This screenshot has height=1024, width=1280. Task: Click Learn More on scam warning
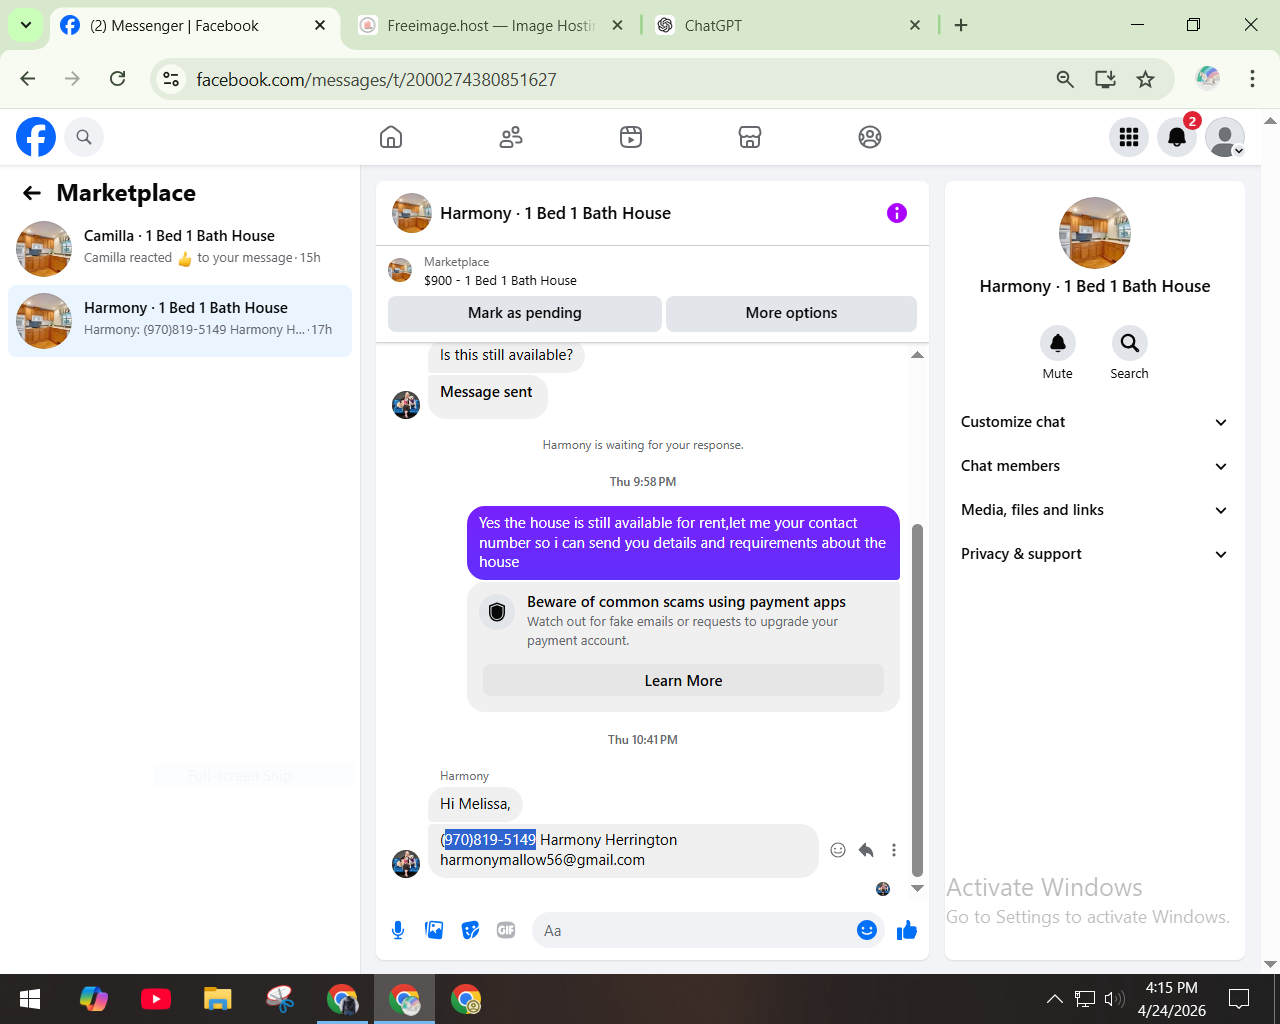click(x=683, y=681)
